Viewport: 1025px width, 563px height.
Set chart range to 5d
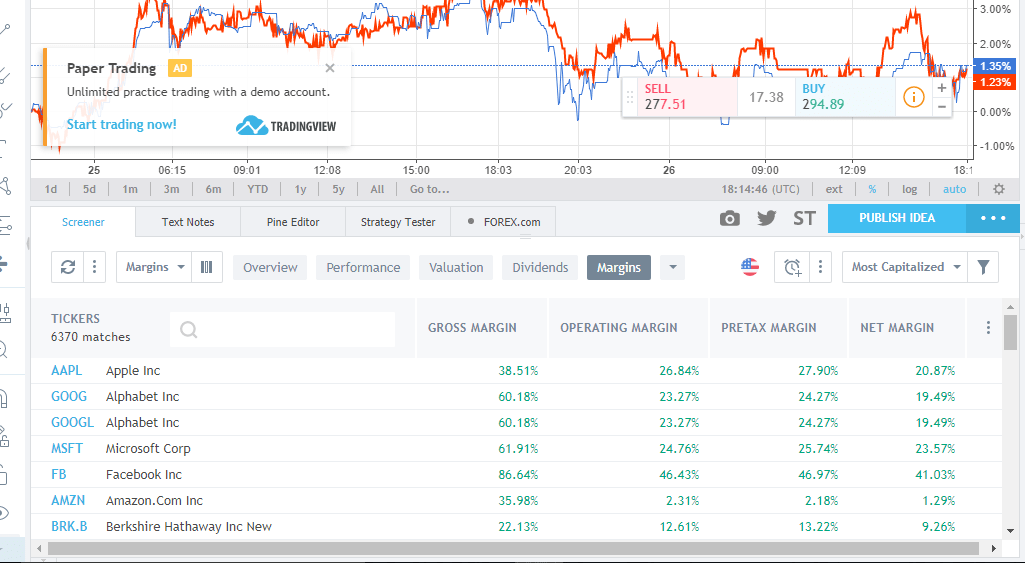coord(89,189)
